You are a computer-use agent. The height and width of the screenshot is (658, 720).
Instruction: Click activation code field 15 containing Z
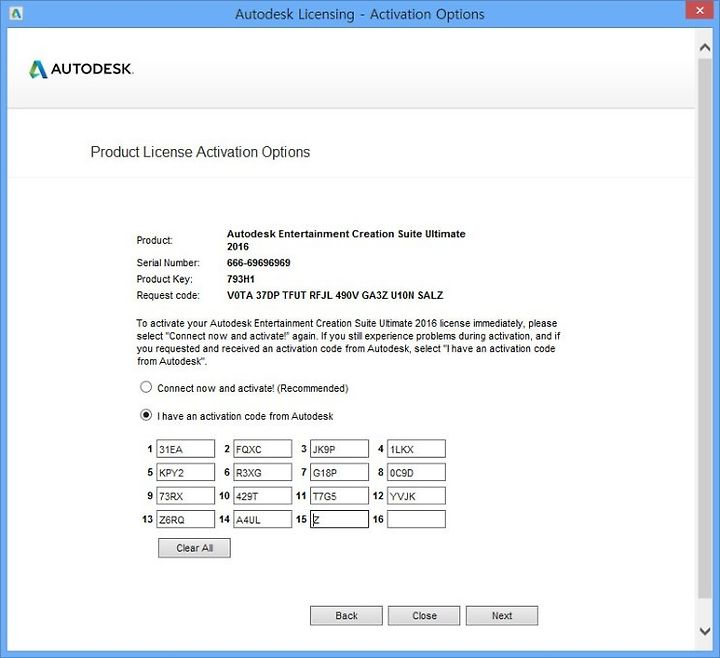pos(339,519)
